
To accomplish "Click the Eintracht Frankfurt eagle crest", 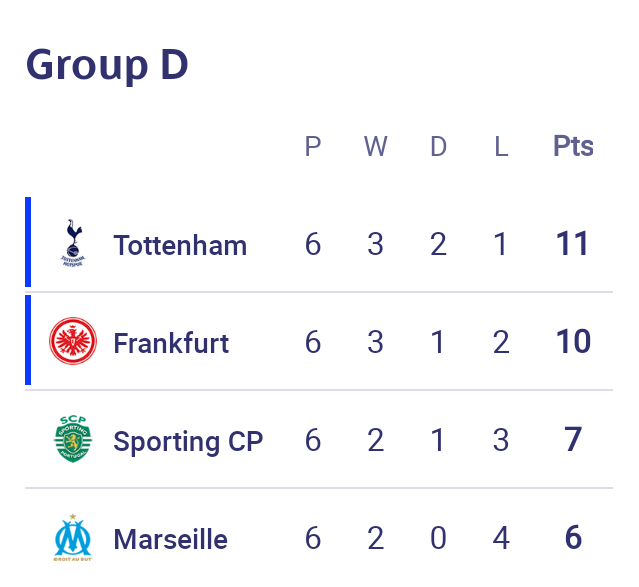I will coord(73,341).
